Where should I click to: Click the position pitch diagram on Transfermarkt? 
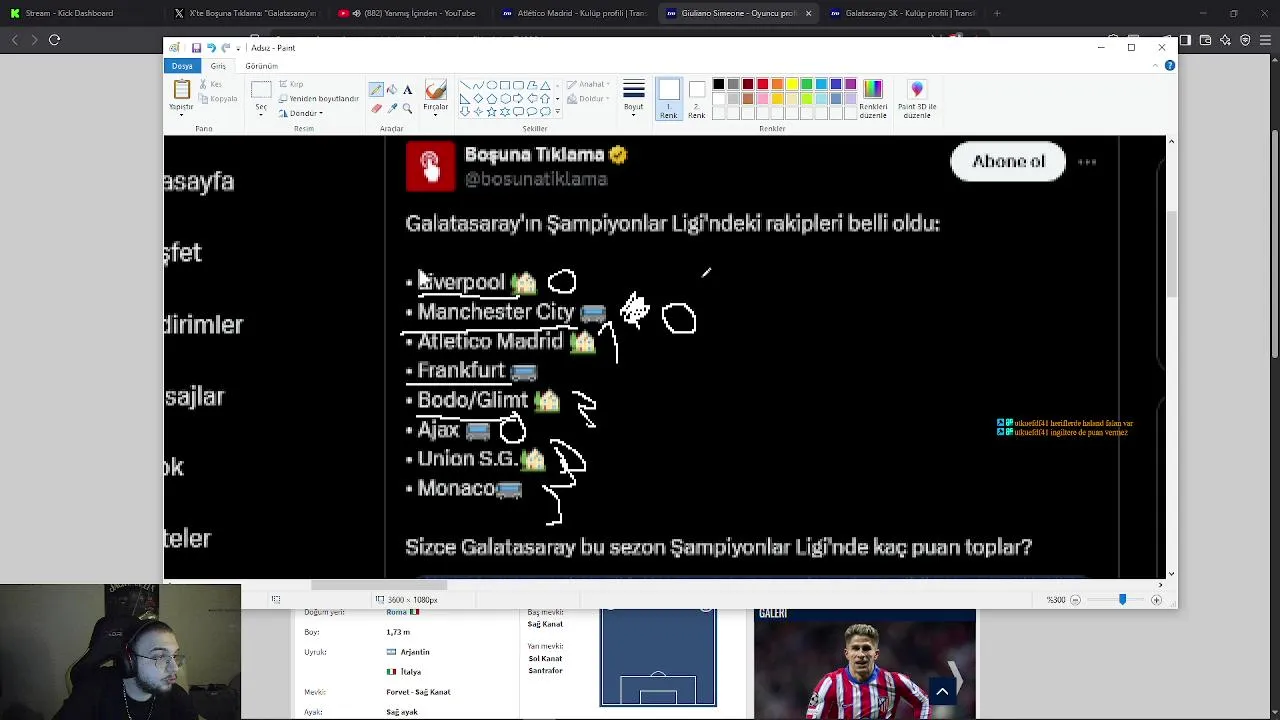pos(658,657)
